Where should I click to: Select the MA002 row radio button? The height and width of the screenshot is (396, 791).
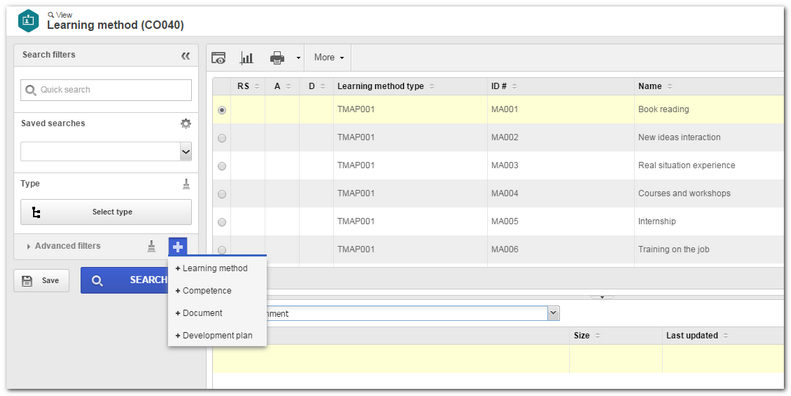tap(222, 138)
